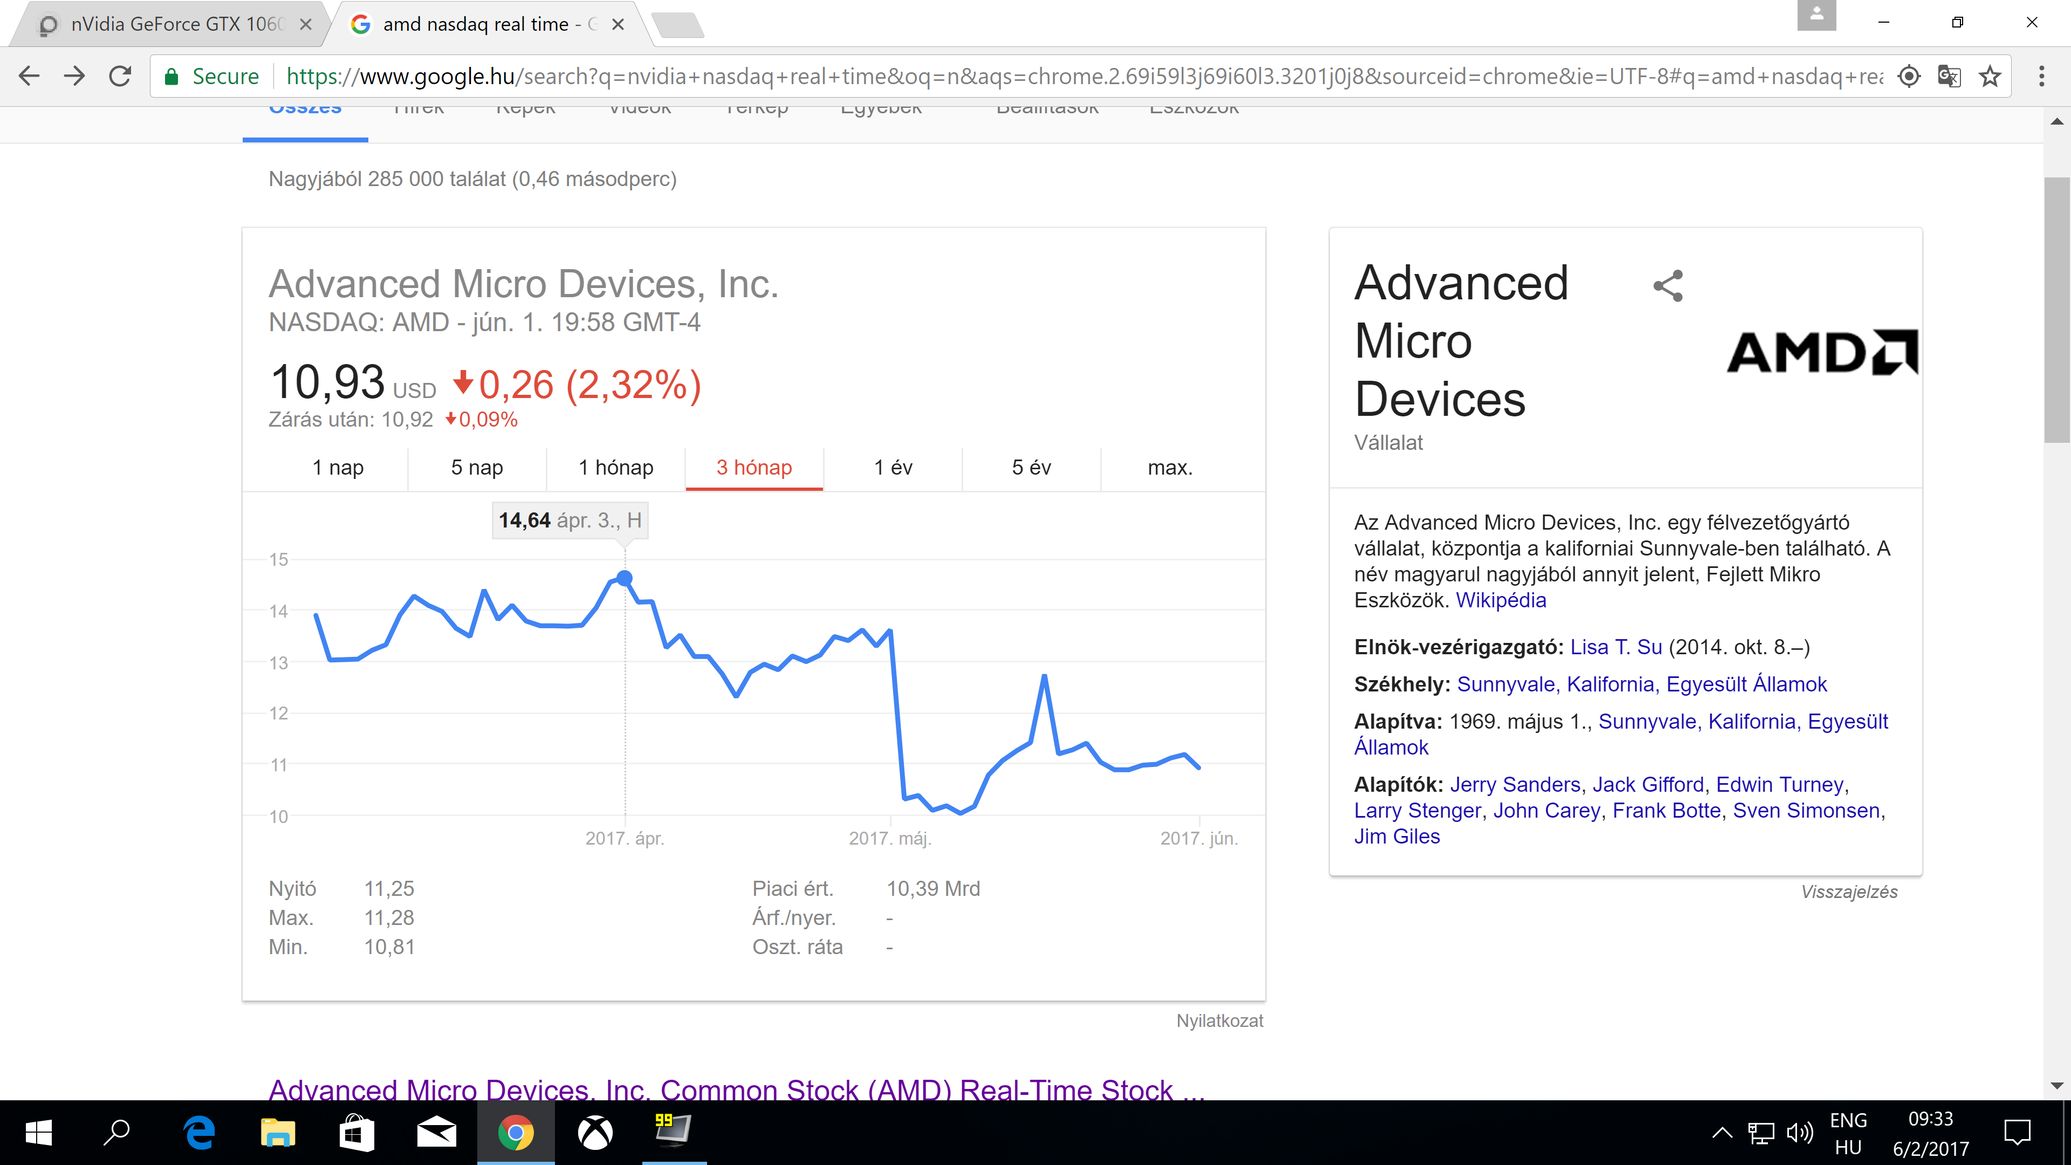Click the Wikipédia link
2071x1165 pixels.
coord(1500,601)
